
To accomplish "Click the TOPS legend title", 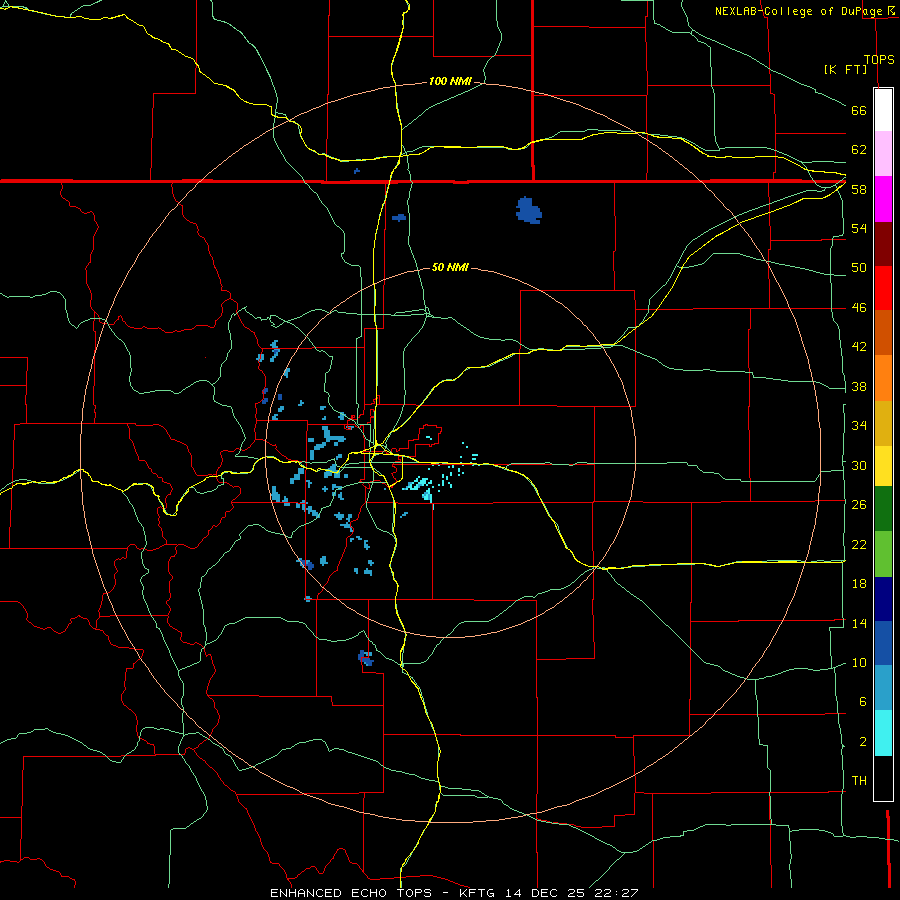I will click(879, 60).
